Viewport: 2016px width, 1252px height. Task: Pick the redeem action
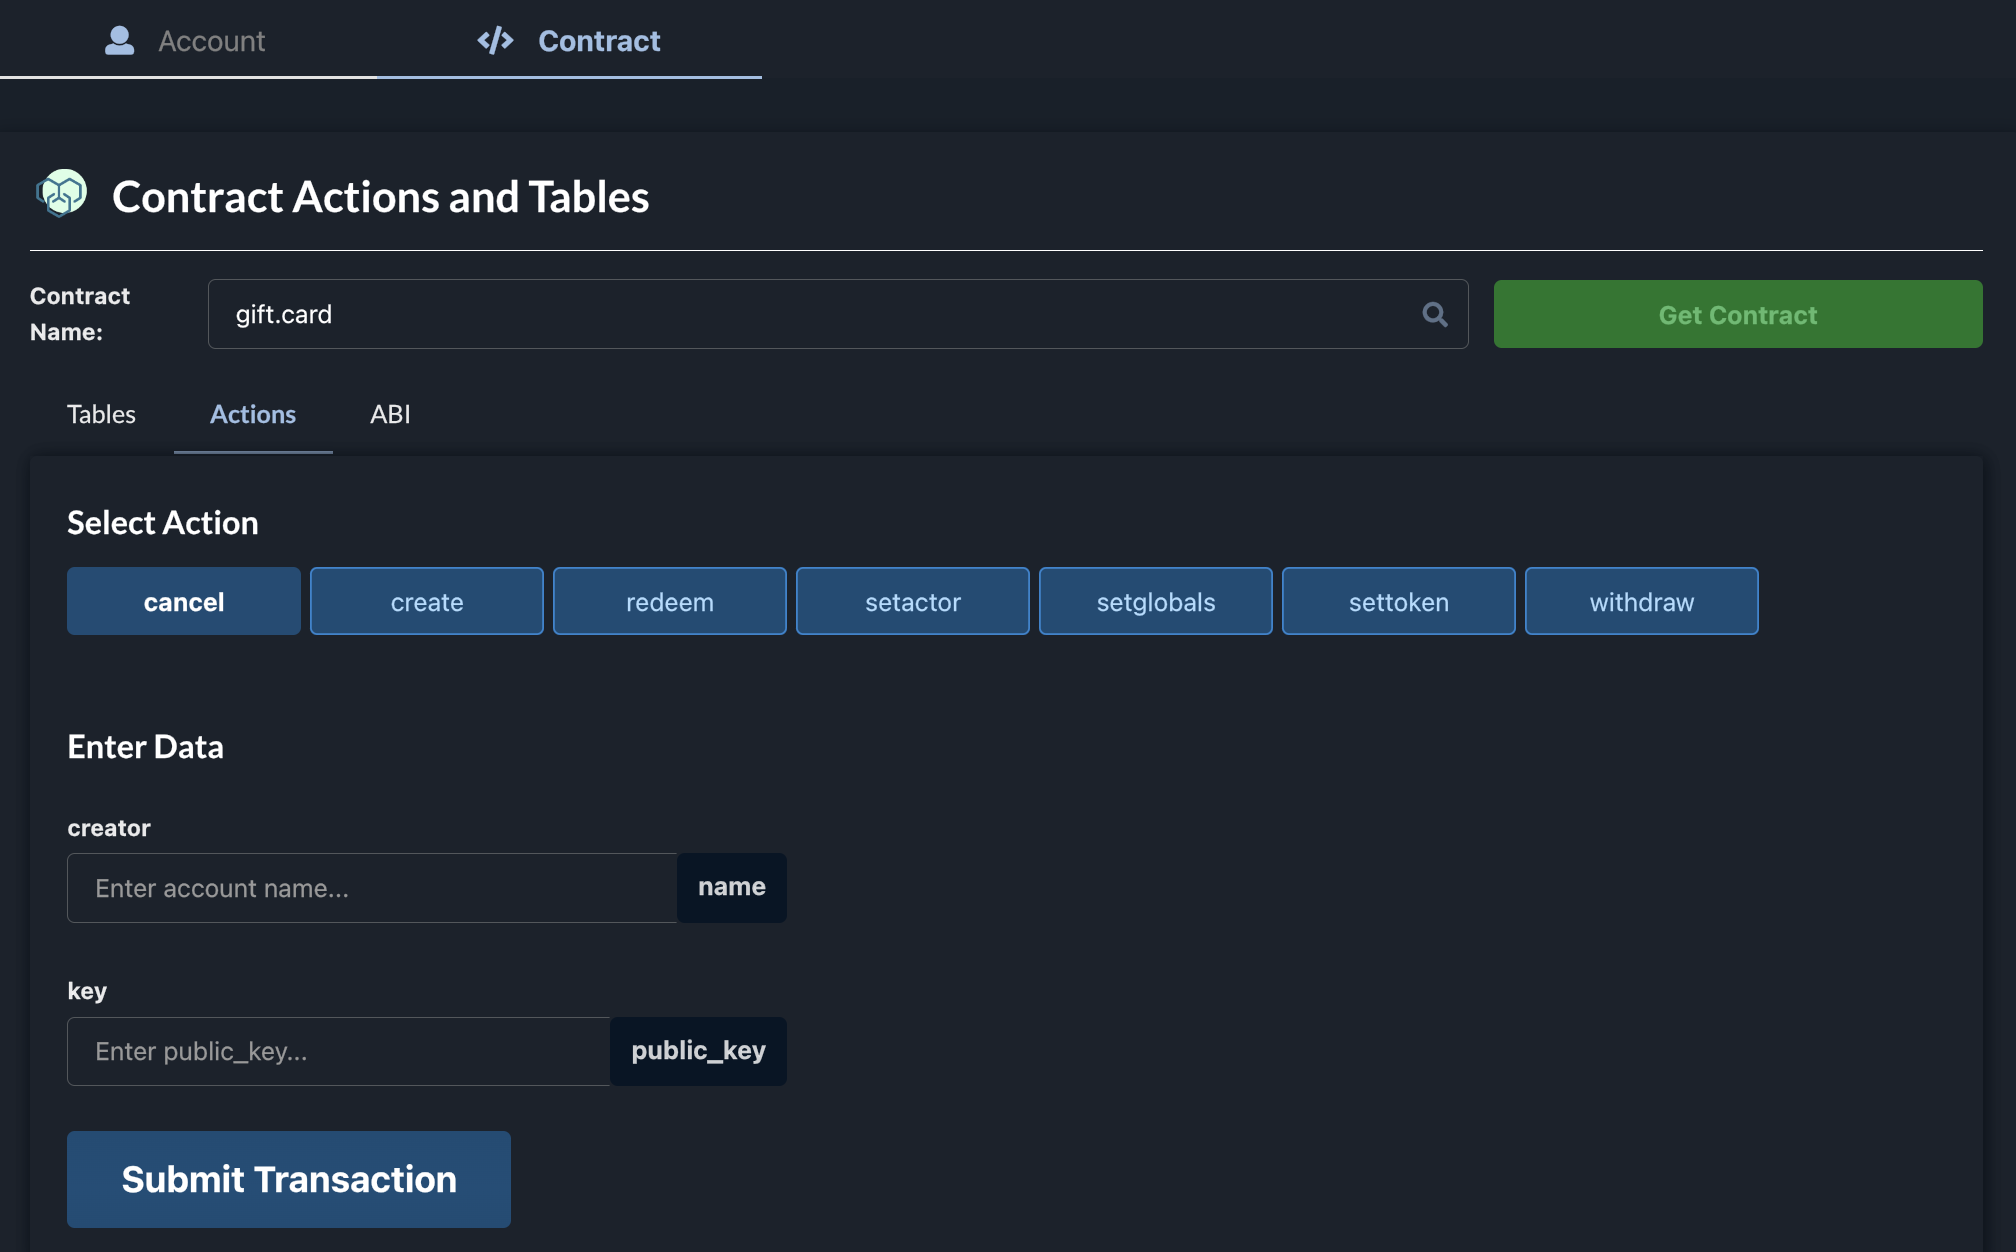tap(670, 602)
